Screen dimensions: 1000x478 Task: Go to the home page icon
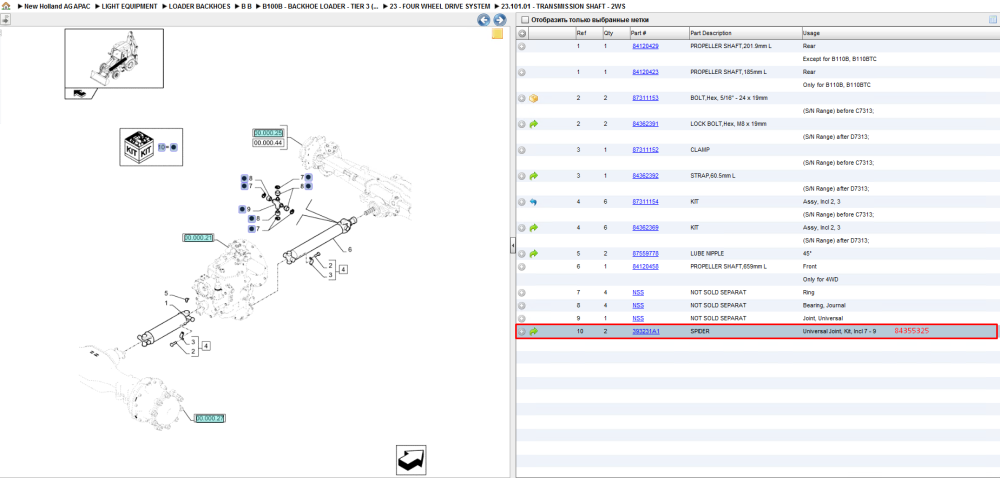tap(6, 6)
